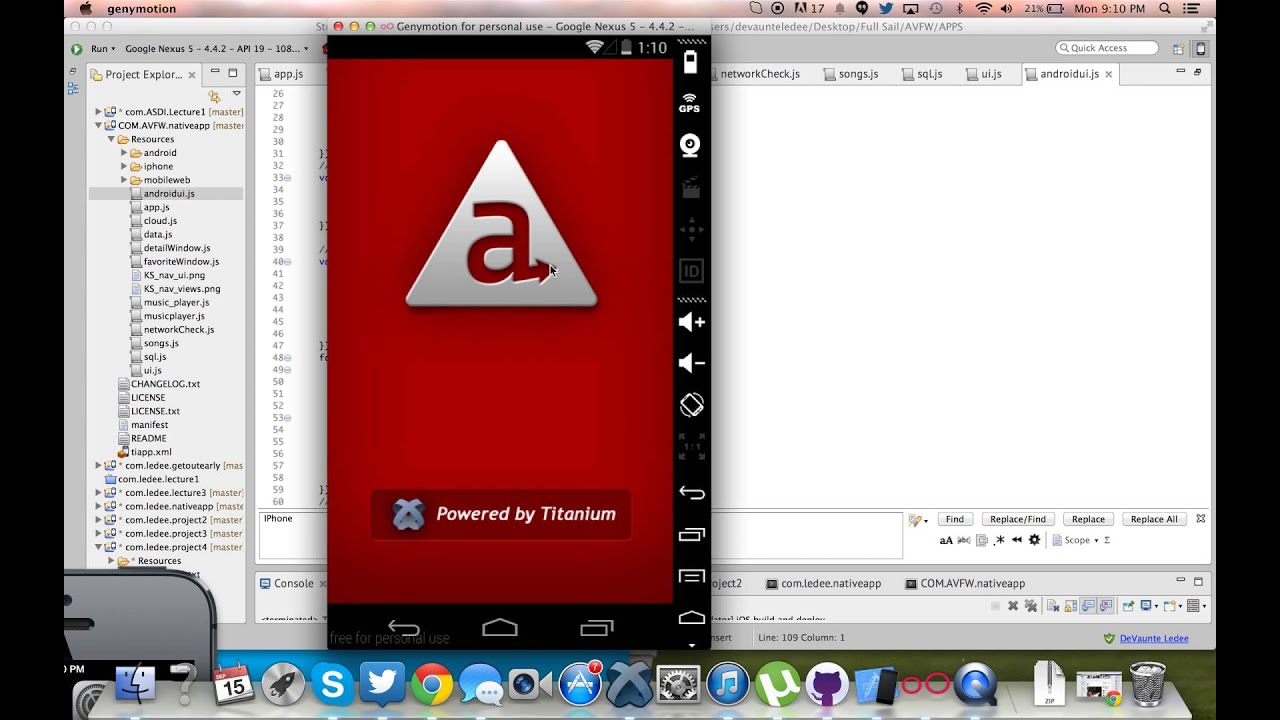
Task: Open the Genymotion GPS widget
Action: pos(690,103)
